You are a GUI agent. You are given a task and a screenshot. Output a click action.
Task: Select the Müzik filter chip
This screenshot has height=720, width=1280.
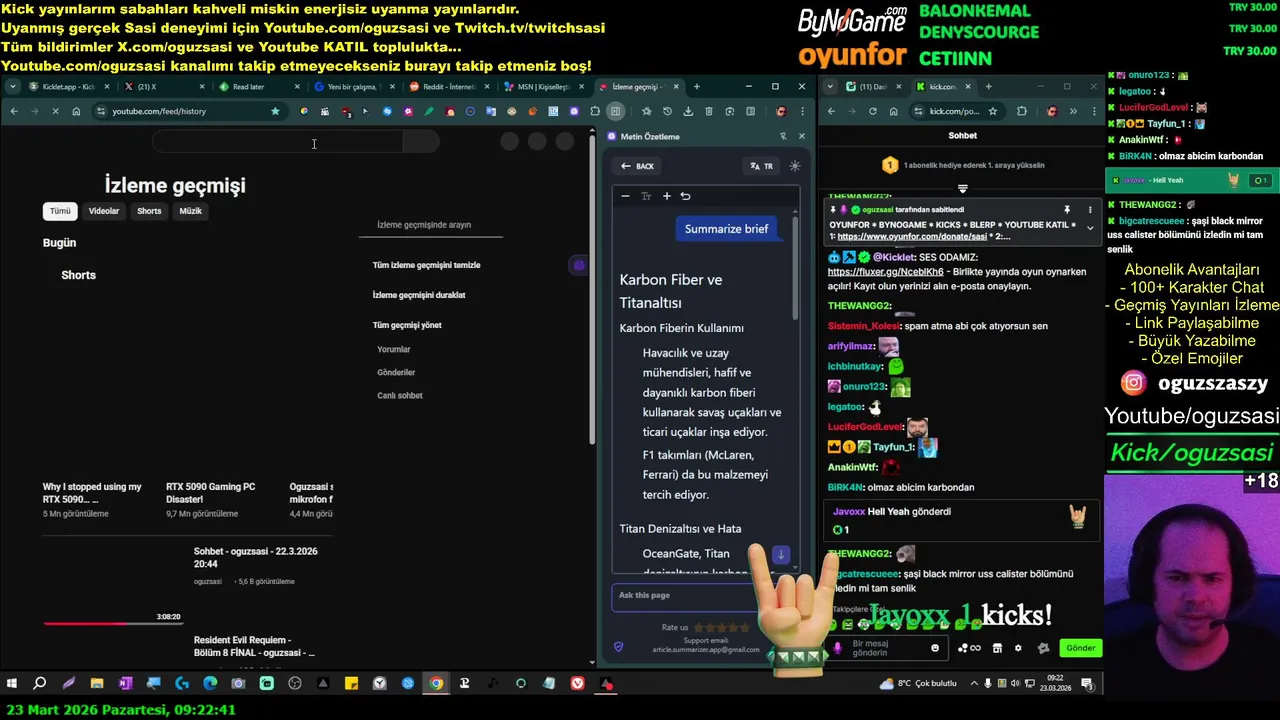190,211
